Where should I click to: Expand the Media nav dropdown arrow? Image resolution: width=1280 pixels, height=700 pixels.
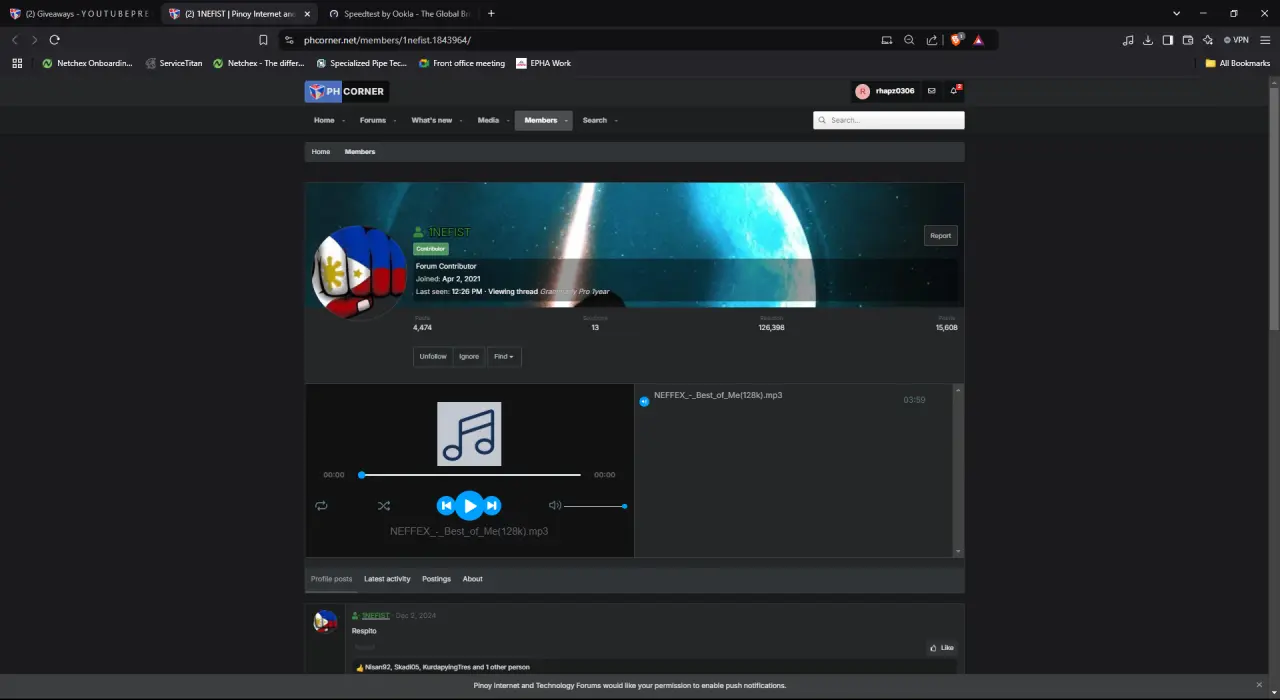(x=507, y=121)
